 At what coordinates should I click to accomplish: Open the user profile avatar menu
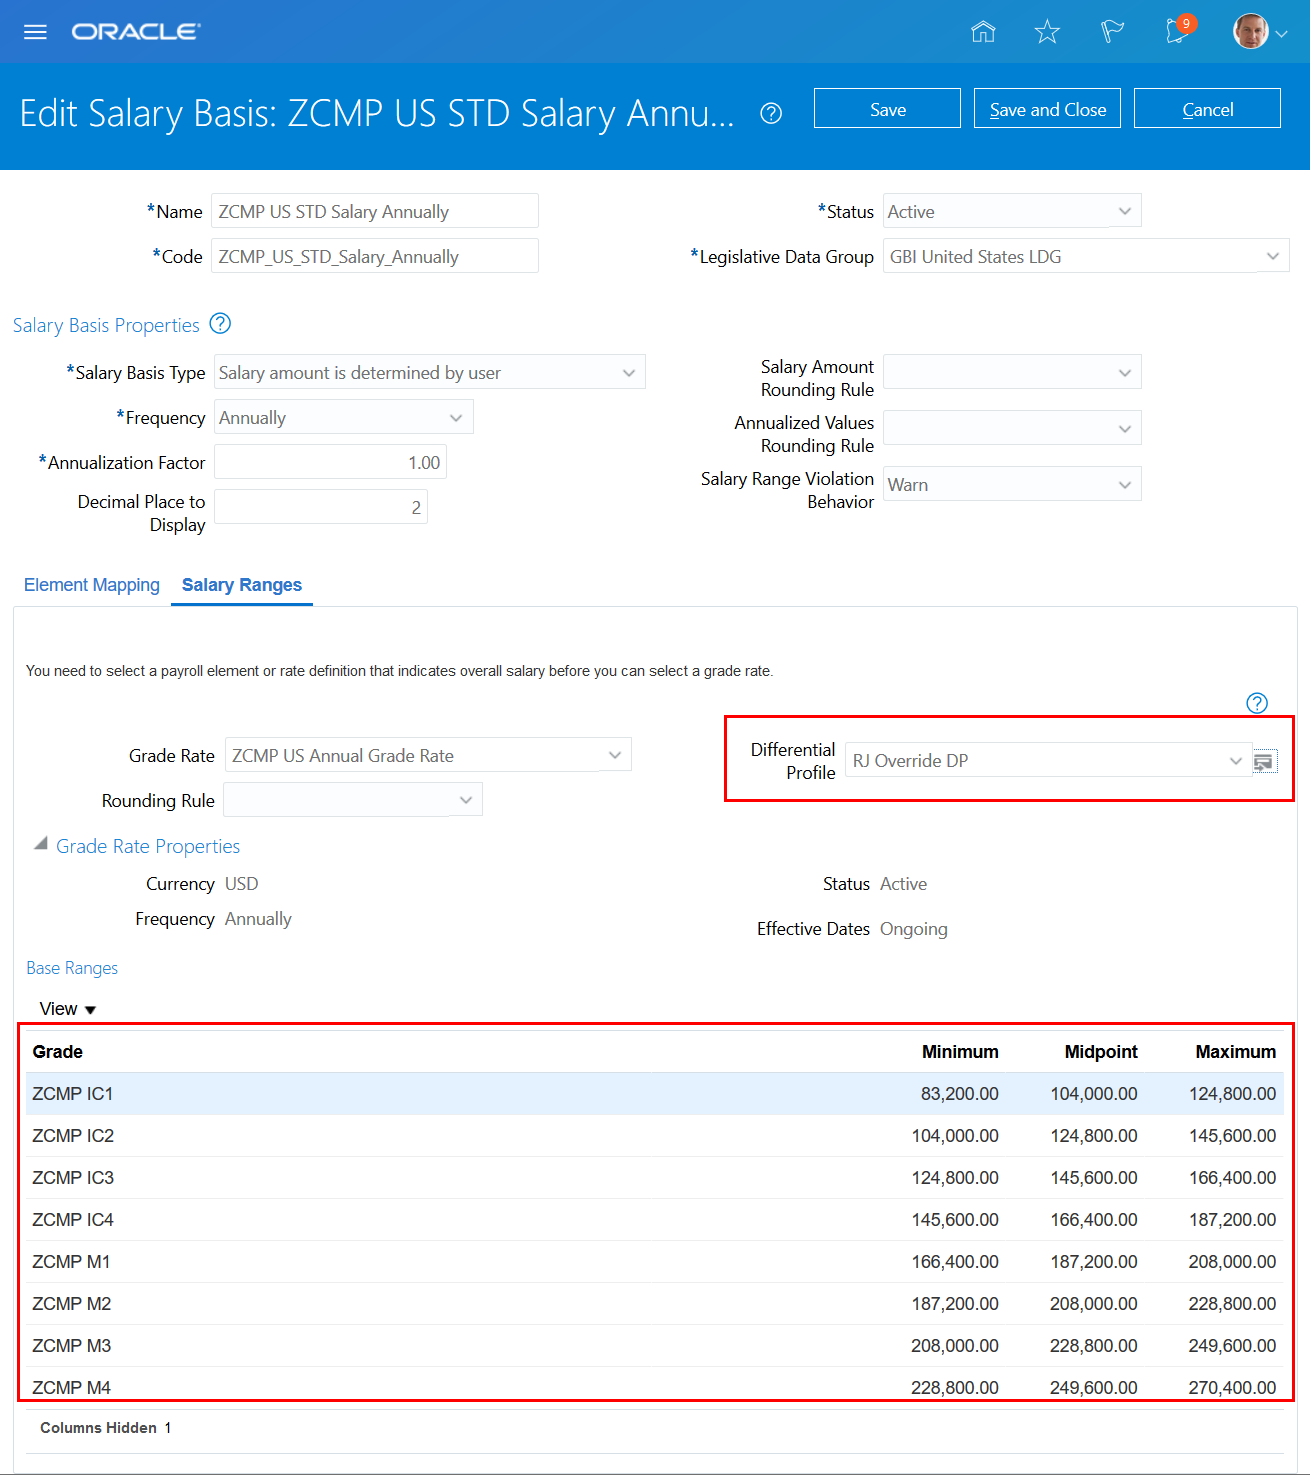click(x=1259, y=32)
